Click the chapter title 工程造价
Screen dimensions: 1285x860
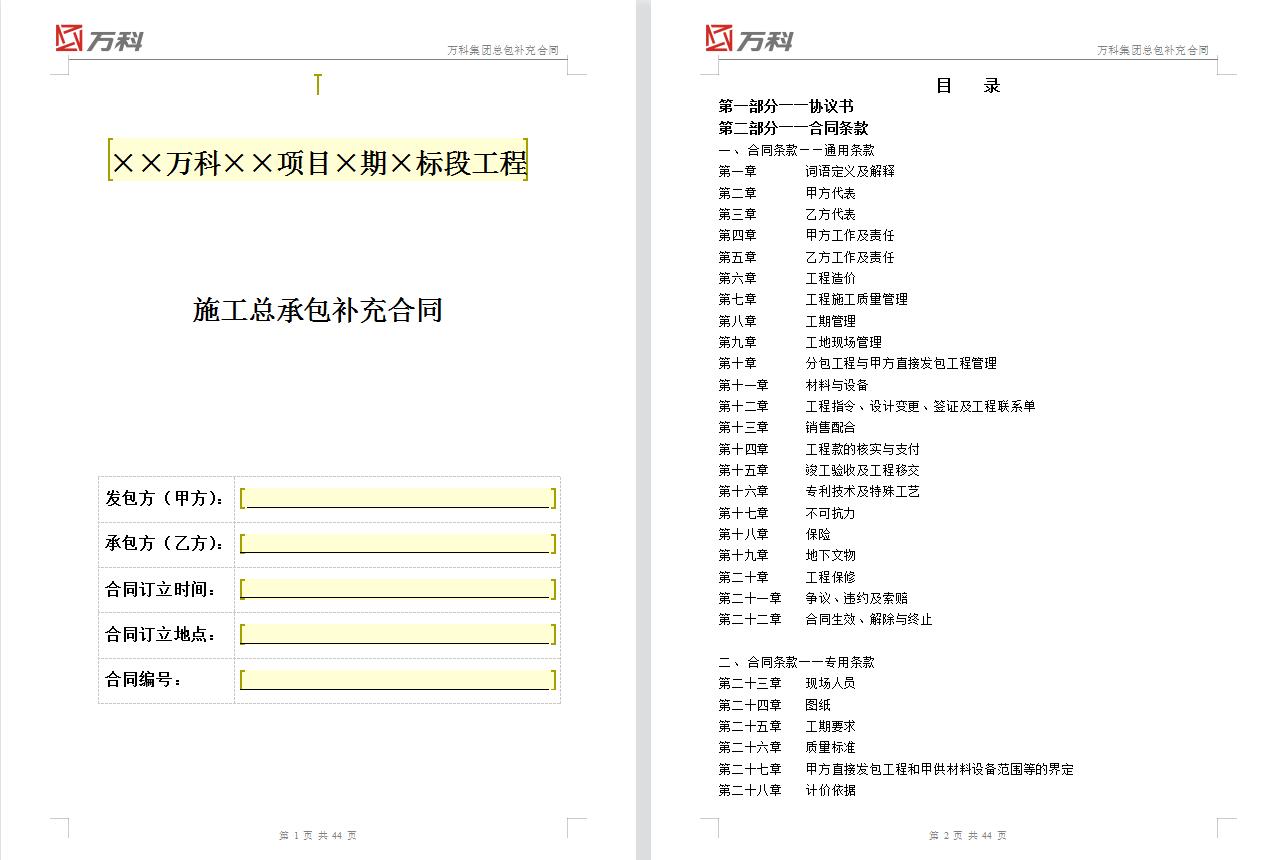click(830, 278)
